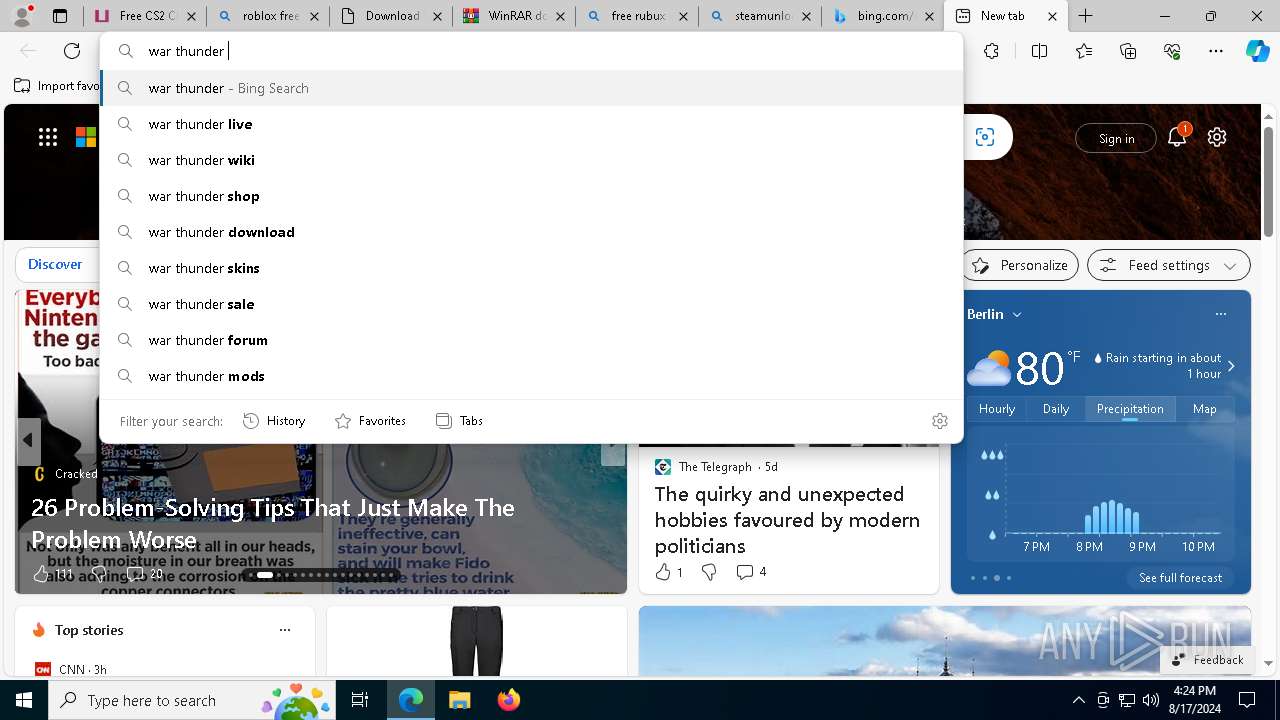Screen dimensions: 1280x720
Task: Open 26 Problem-Solving Tips article
Action: point(273,524)
